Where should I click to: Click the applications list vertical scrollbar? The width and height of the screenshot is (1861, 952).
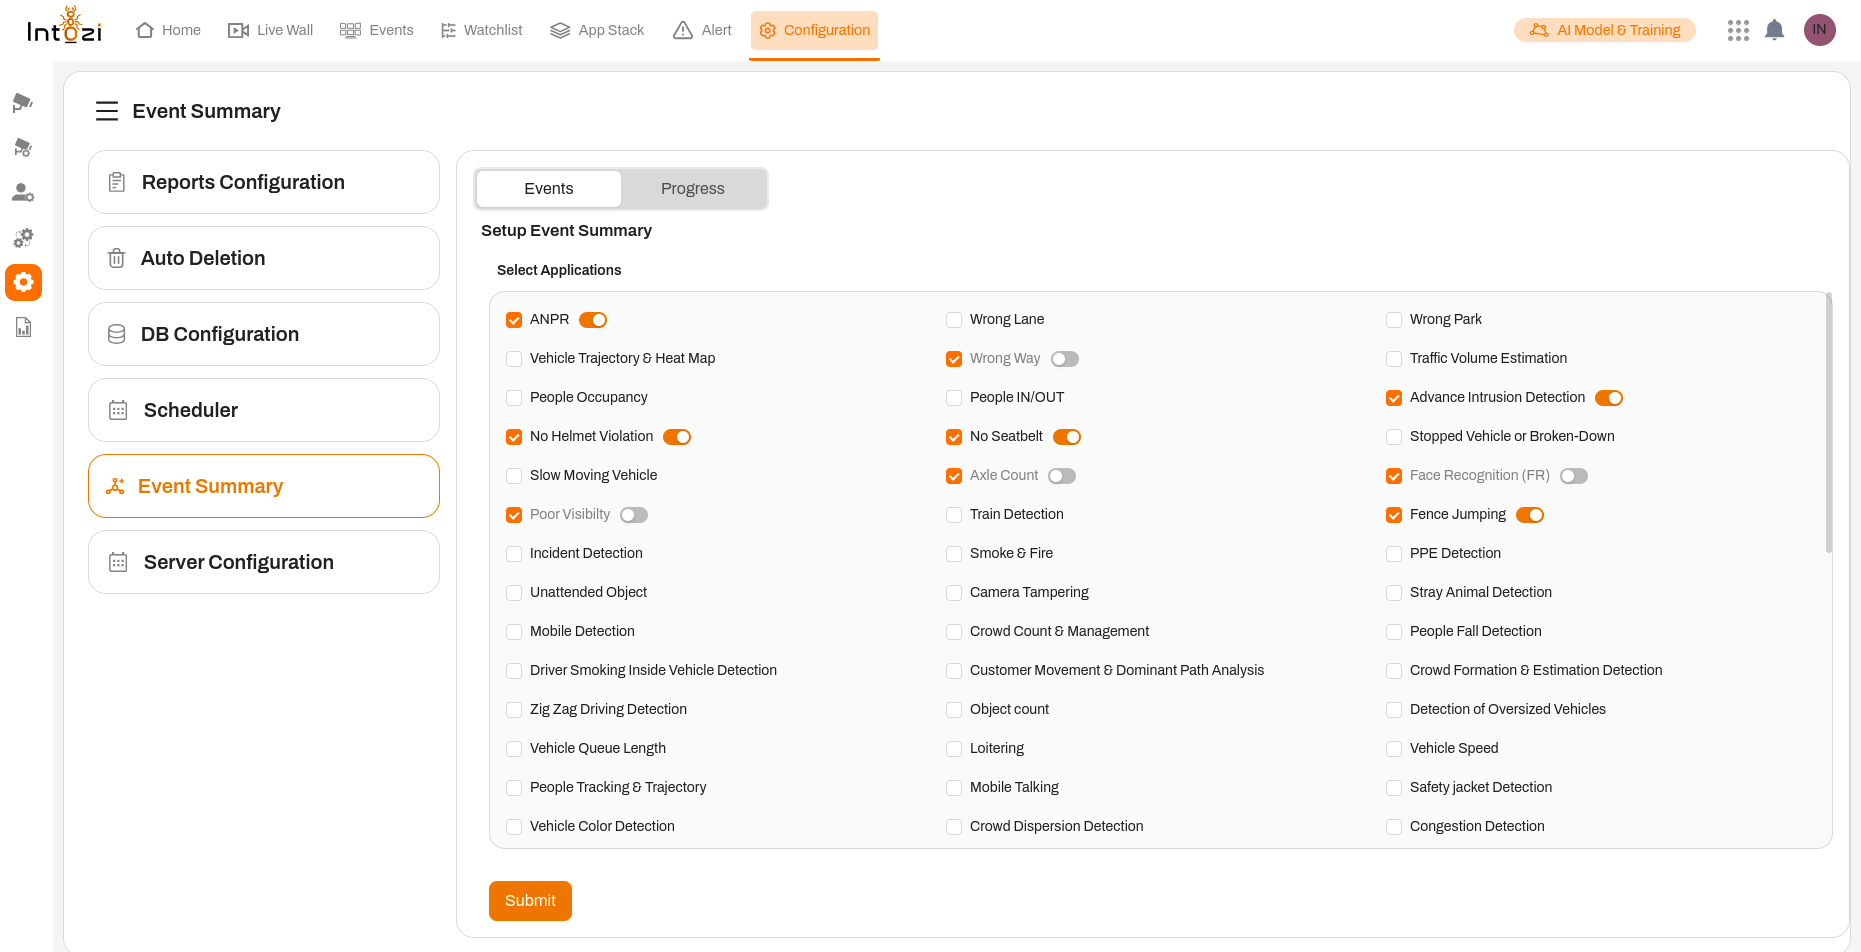pos(1828,422)
